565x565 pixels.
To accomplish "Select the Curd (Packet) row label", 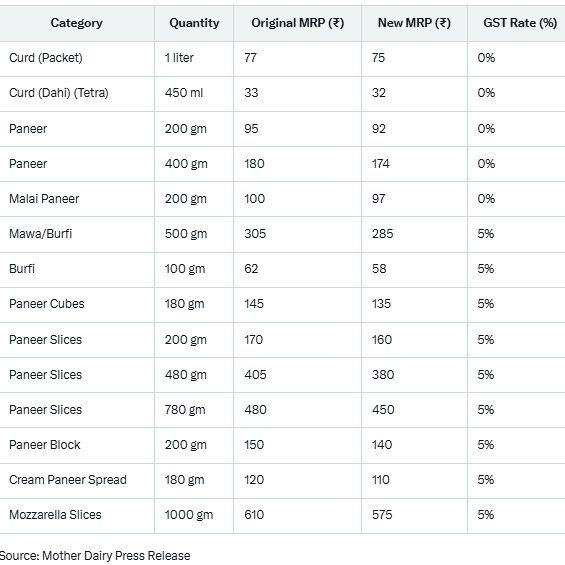I will click(x=46, y=58).
